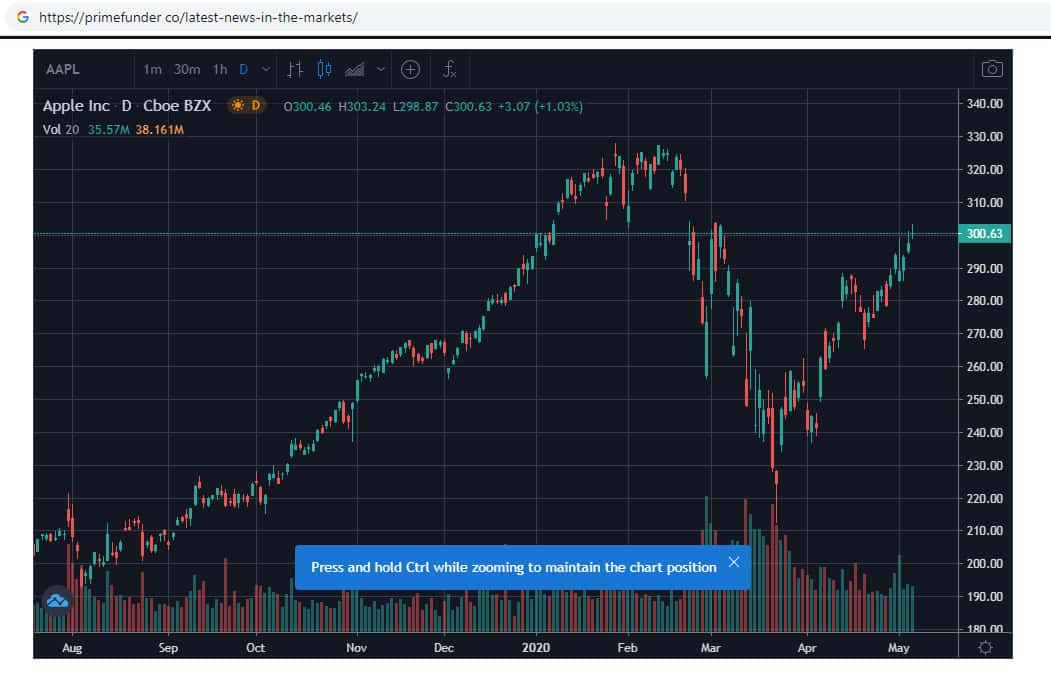Viewport: 1051px width, 696px height.
Task: Open chart settings gear icon
Action: click(985, 647)
